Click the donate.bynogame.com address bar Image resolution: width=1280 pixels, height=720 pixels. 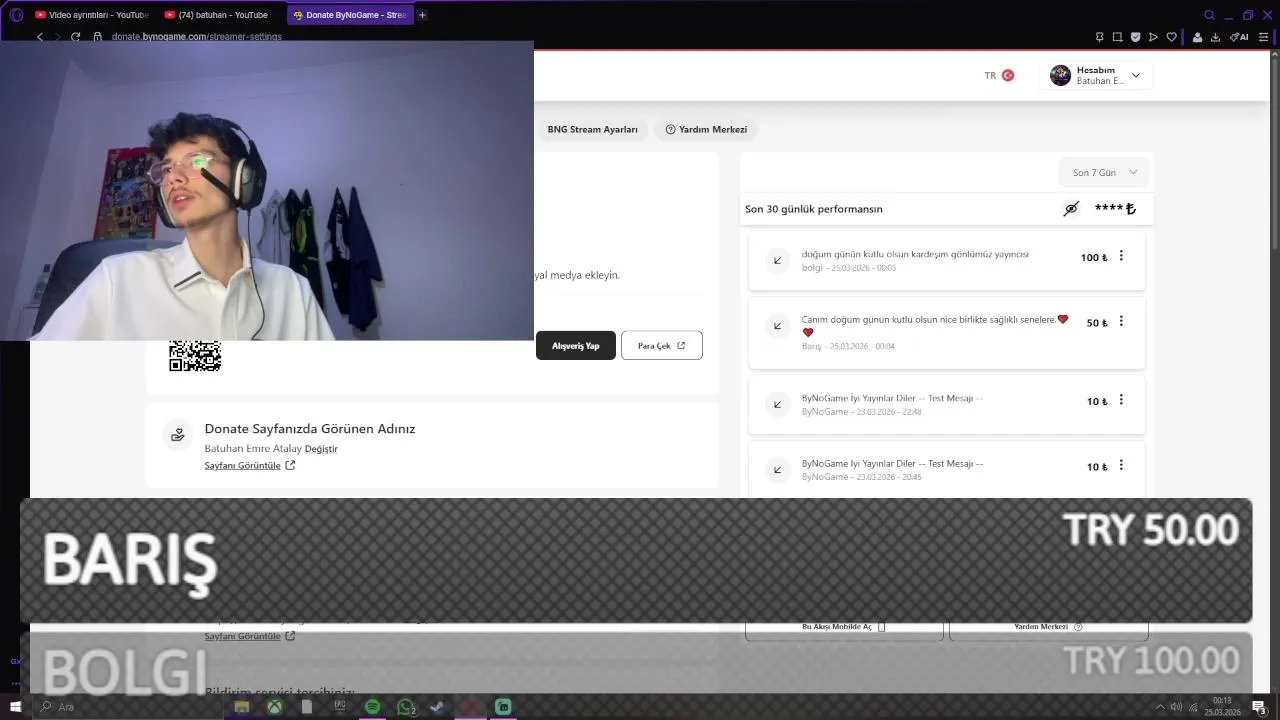tap(197, 37)
